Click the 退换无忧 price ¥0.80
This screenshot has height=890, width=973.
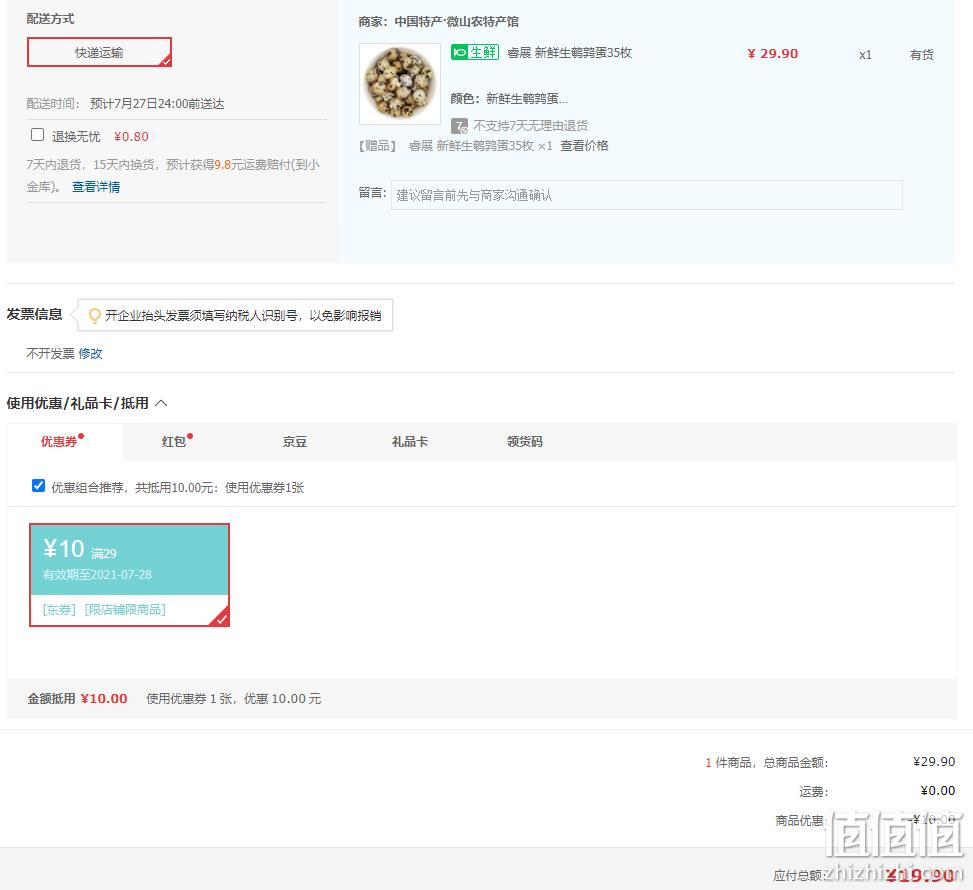click(x=131, y=137)
